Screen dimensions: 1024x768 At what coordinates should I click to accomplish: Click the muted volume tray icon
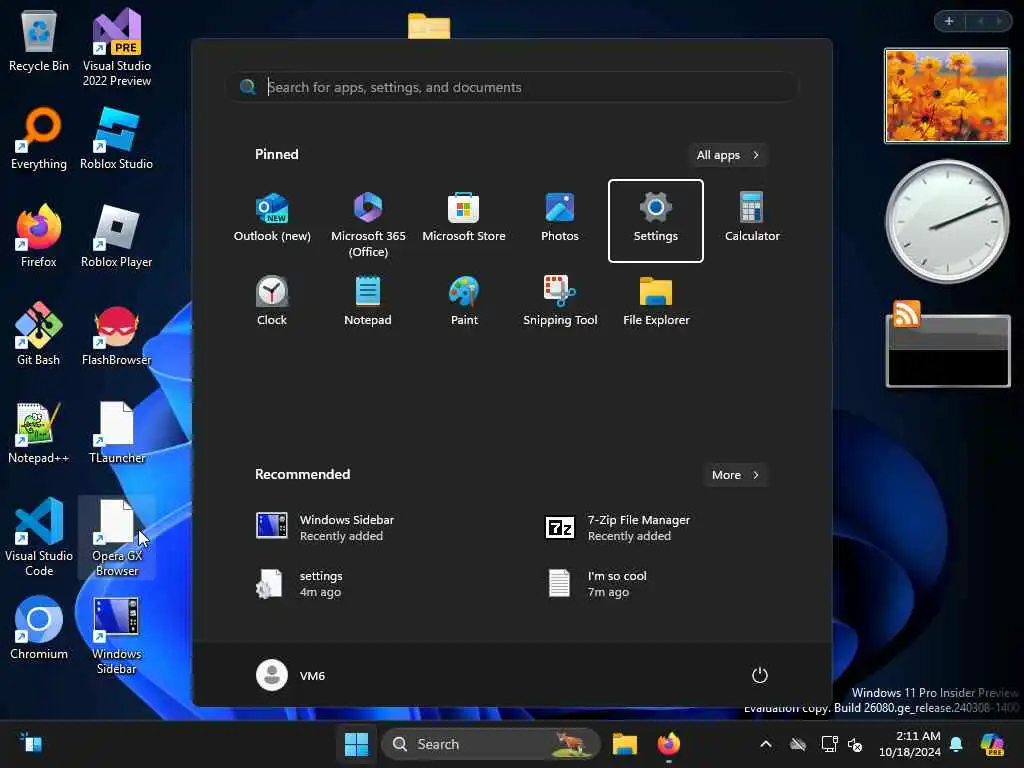pyautogui.click(x=855, y=744)
